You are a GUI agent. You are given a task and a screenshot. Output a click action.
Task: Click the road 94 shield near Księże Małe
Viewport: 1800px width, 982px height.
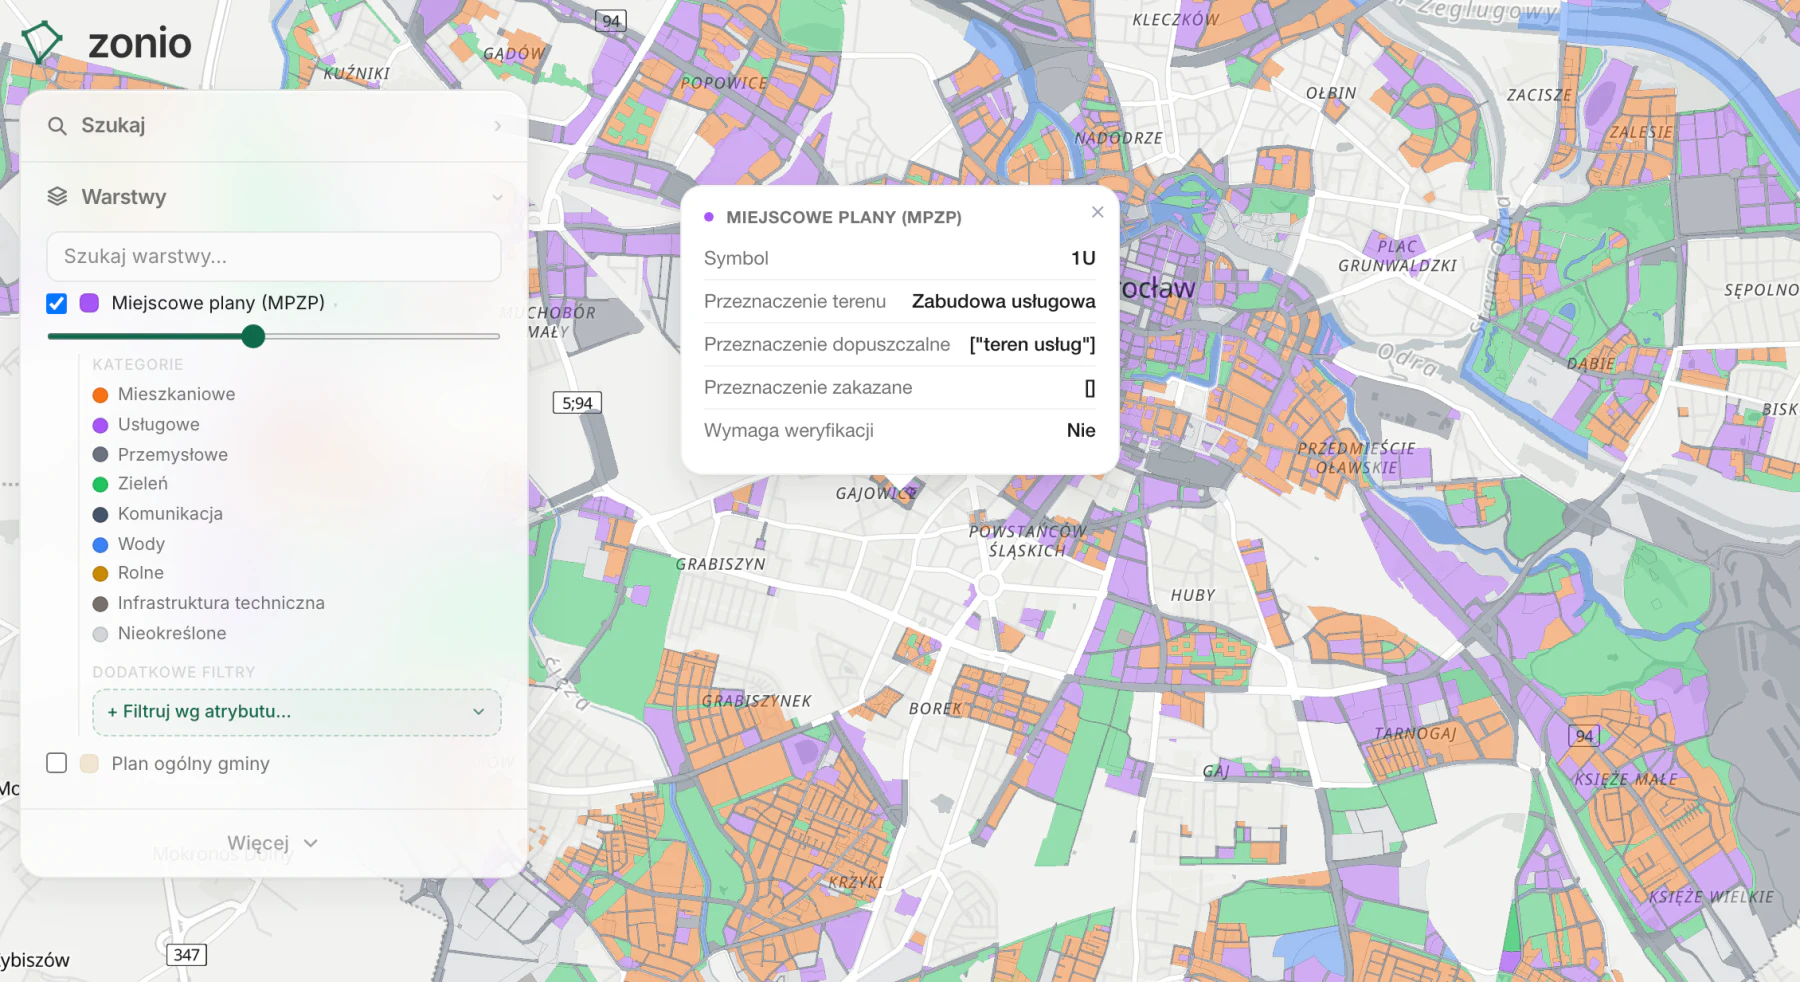click(1584, 736)
